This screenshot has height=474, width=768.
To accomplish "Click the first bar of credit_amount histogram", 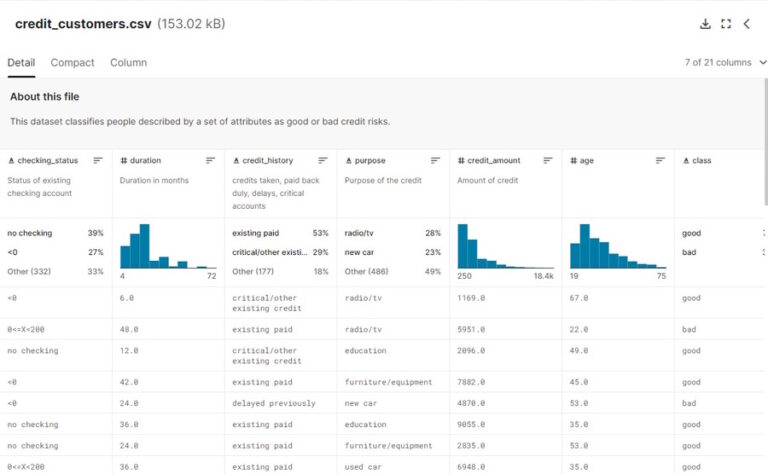I will (x=463, y=246).
